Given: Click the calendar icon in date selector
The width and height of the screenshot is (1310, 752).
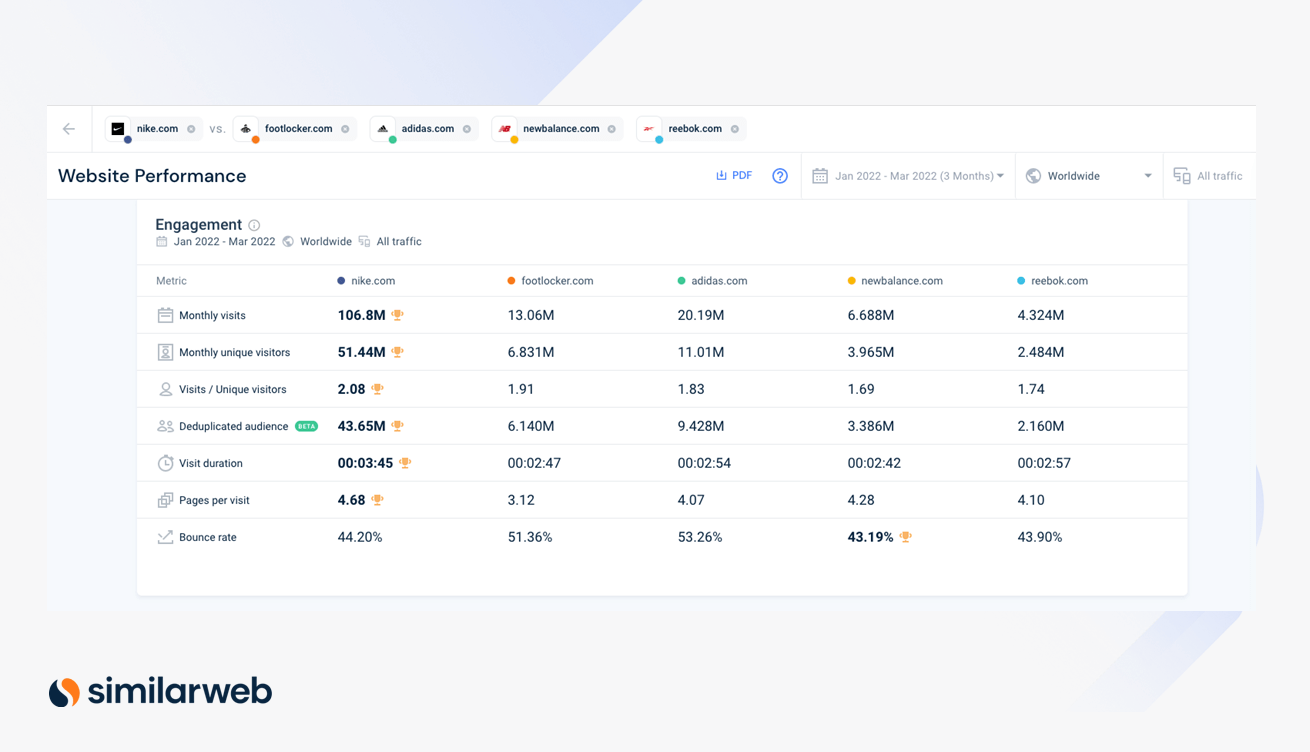Looking at the screenshot, I should click(820, 176).
